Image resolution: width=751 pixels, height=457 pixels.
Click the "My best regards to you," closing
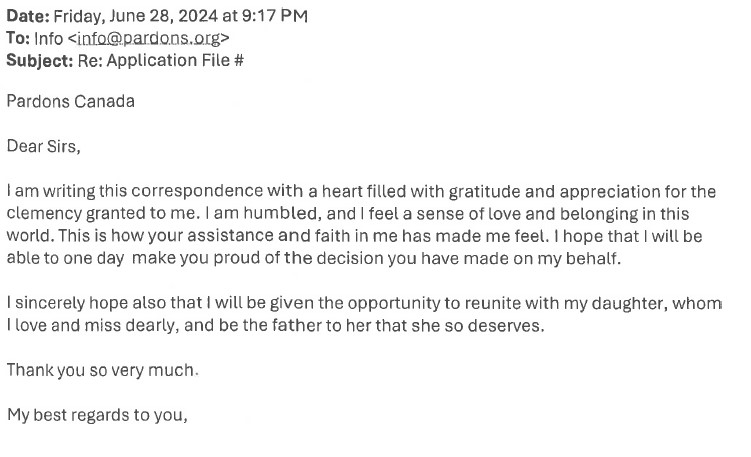click(97, 415)
